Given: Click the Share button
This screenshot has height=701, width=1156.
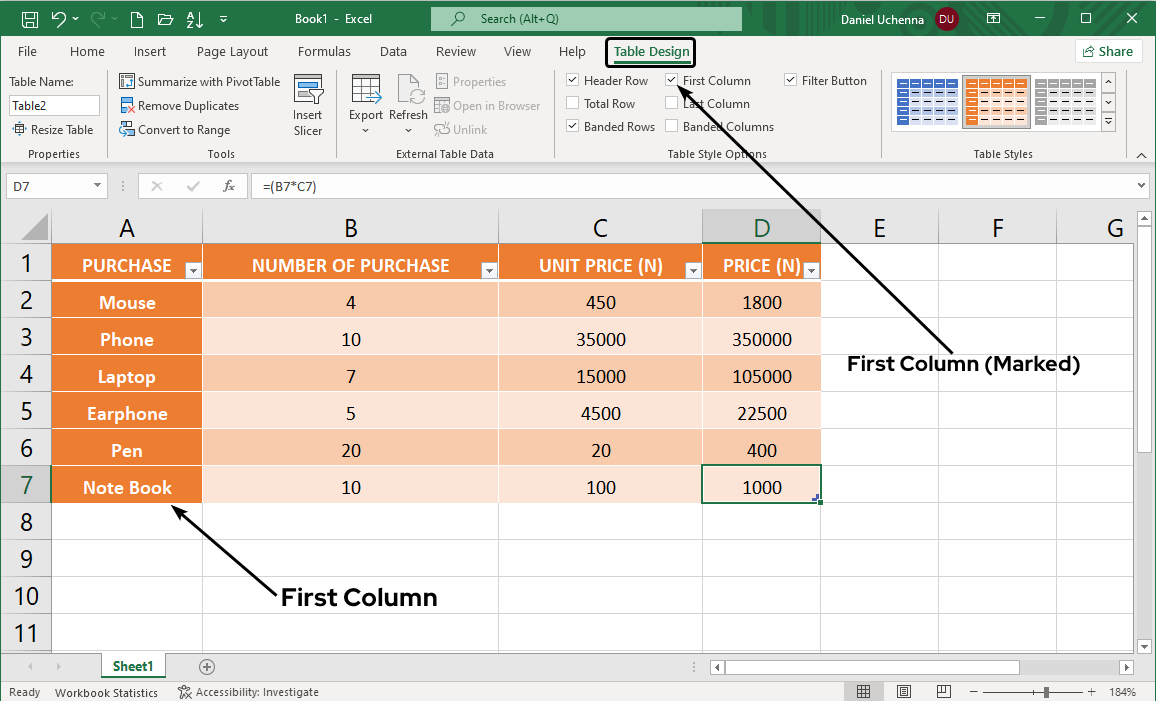Looking at the screenshot, I should coord(1110,51).
